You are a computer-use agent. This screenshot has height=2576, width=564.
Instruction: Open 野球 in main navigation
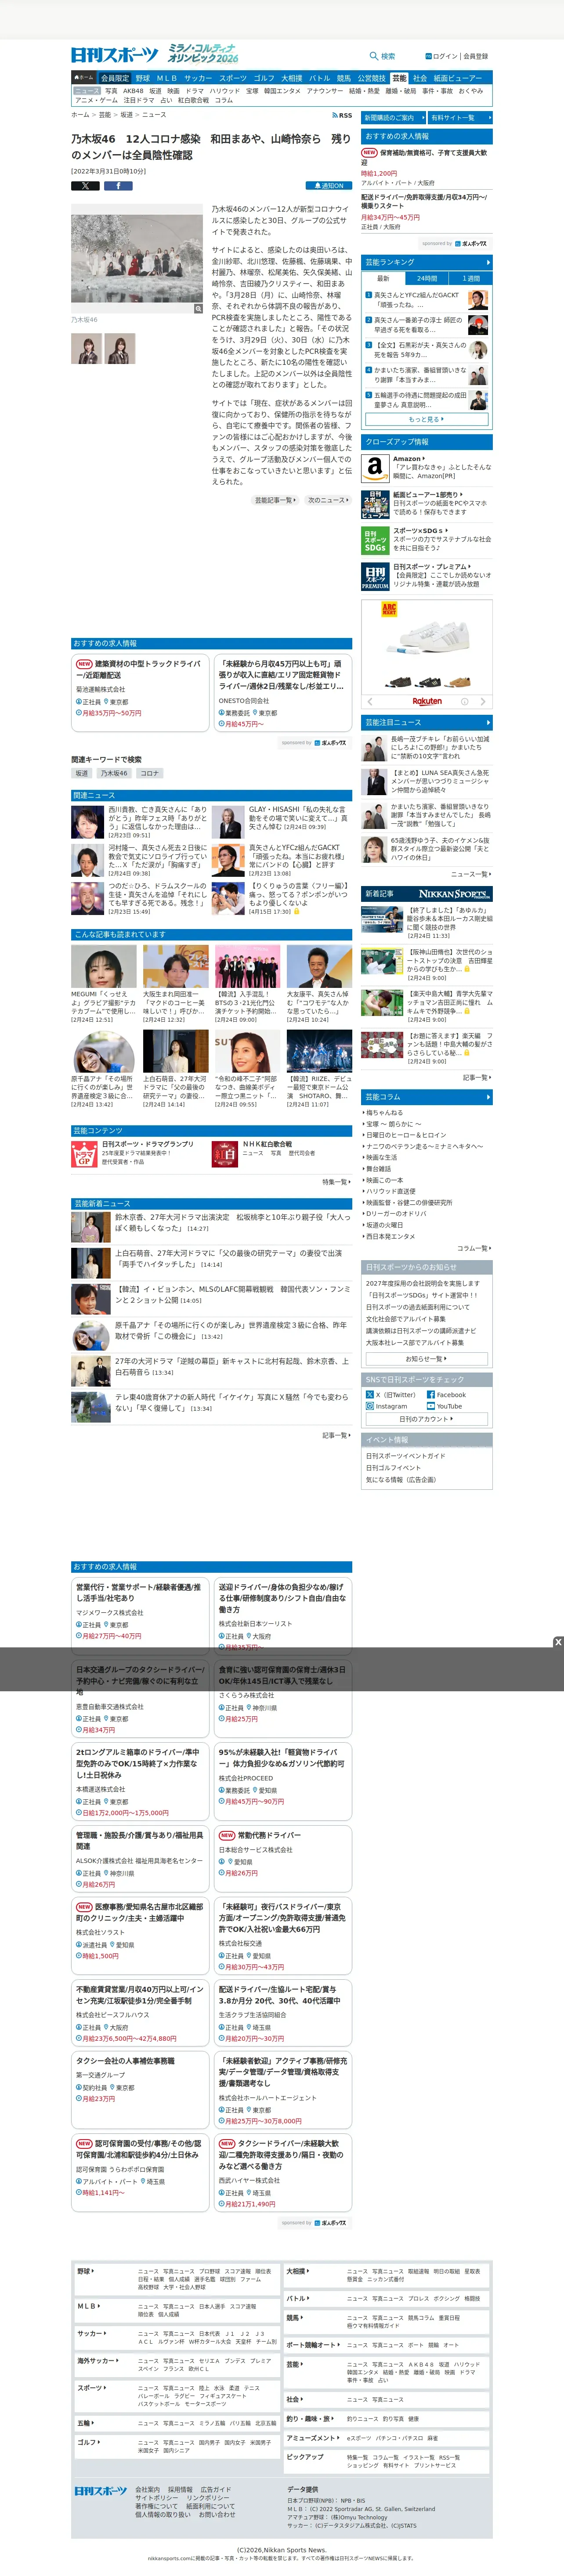coord(143,78)
